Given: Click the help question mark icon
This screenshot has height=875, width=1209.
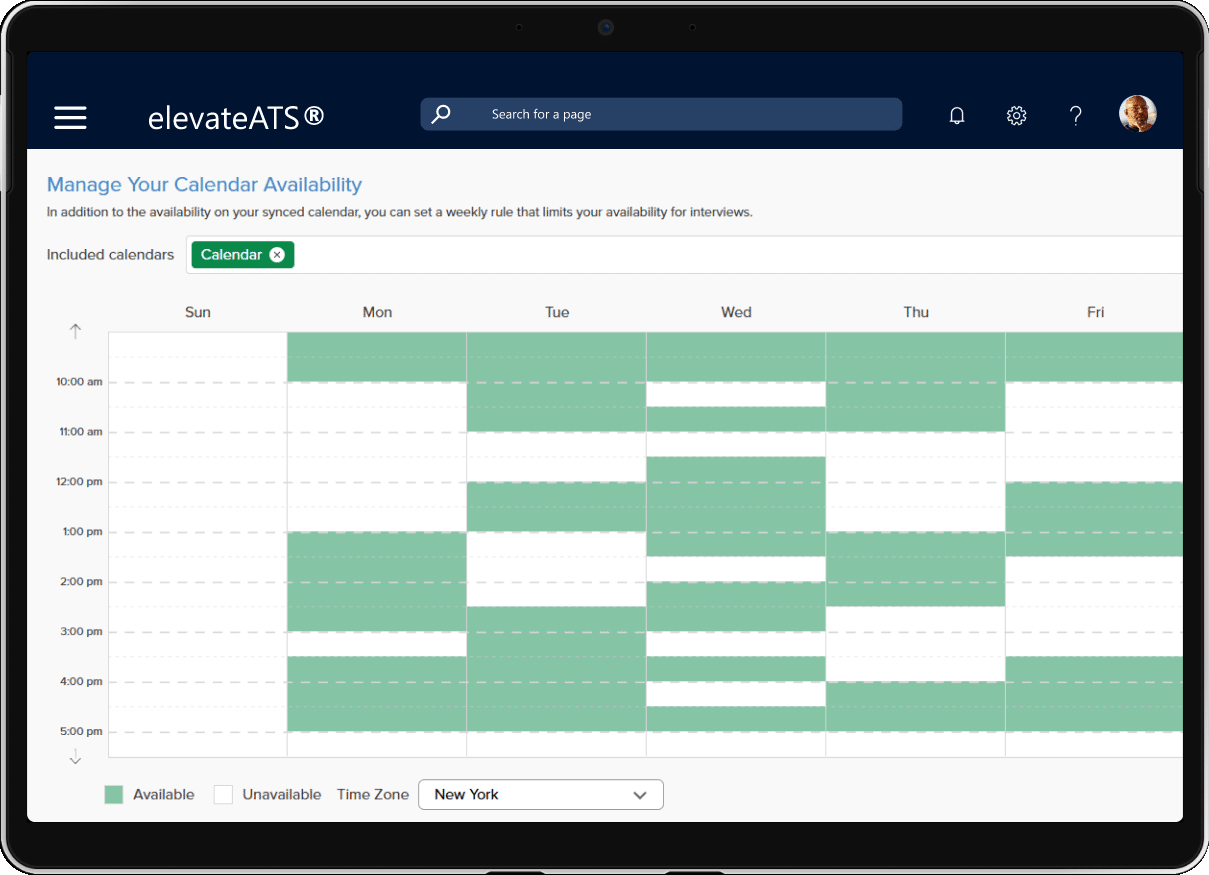Looking at the screenshot, I should click(x=1075, y=116).
